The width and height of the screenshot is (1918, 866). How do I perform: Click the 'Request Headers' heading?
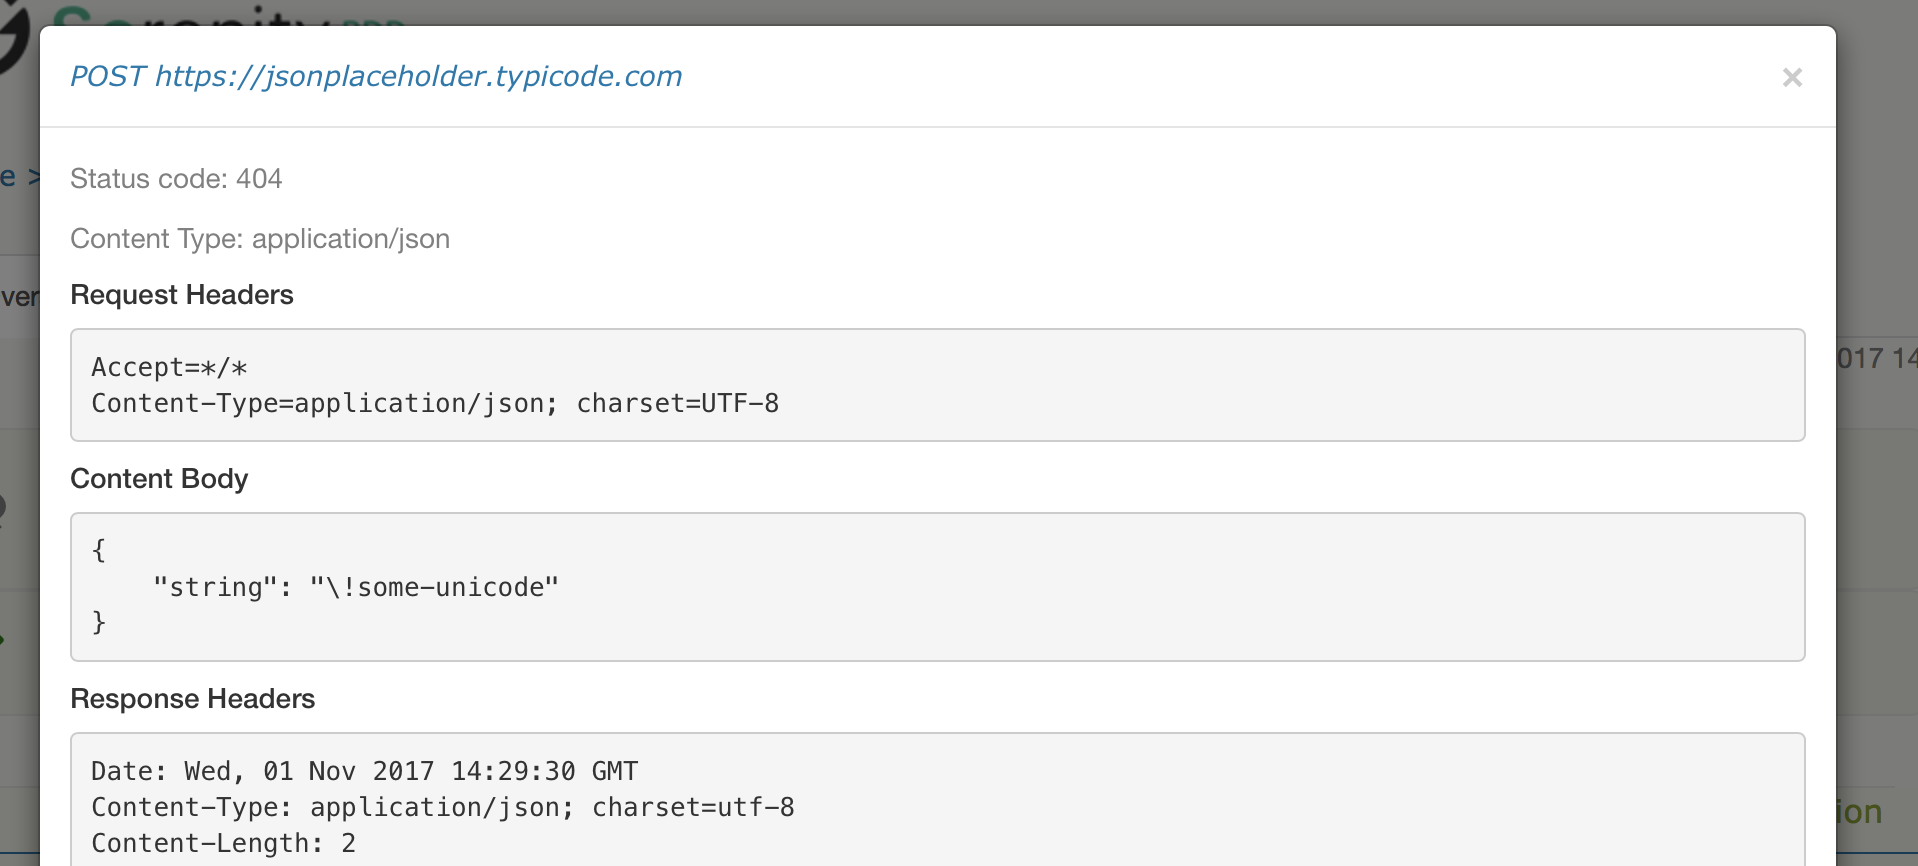pyautogui.click(x=182, y=295)
